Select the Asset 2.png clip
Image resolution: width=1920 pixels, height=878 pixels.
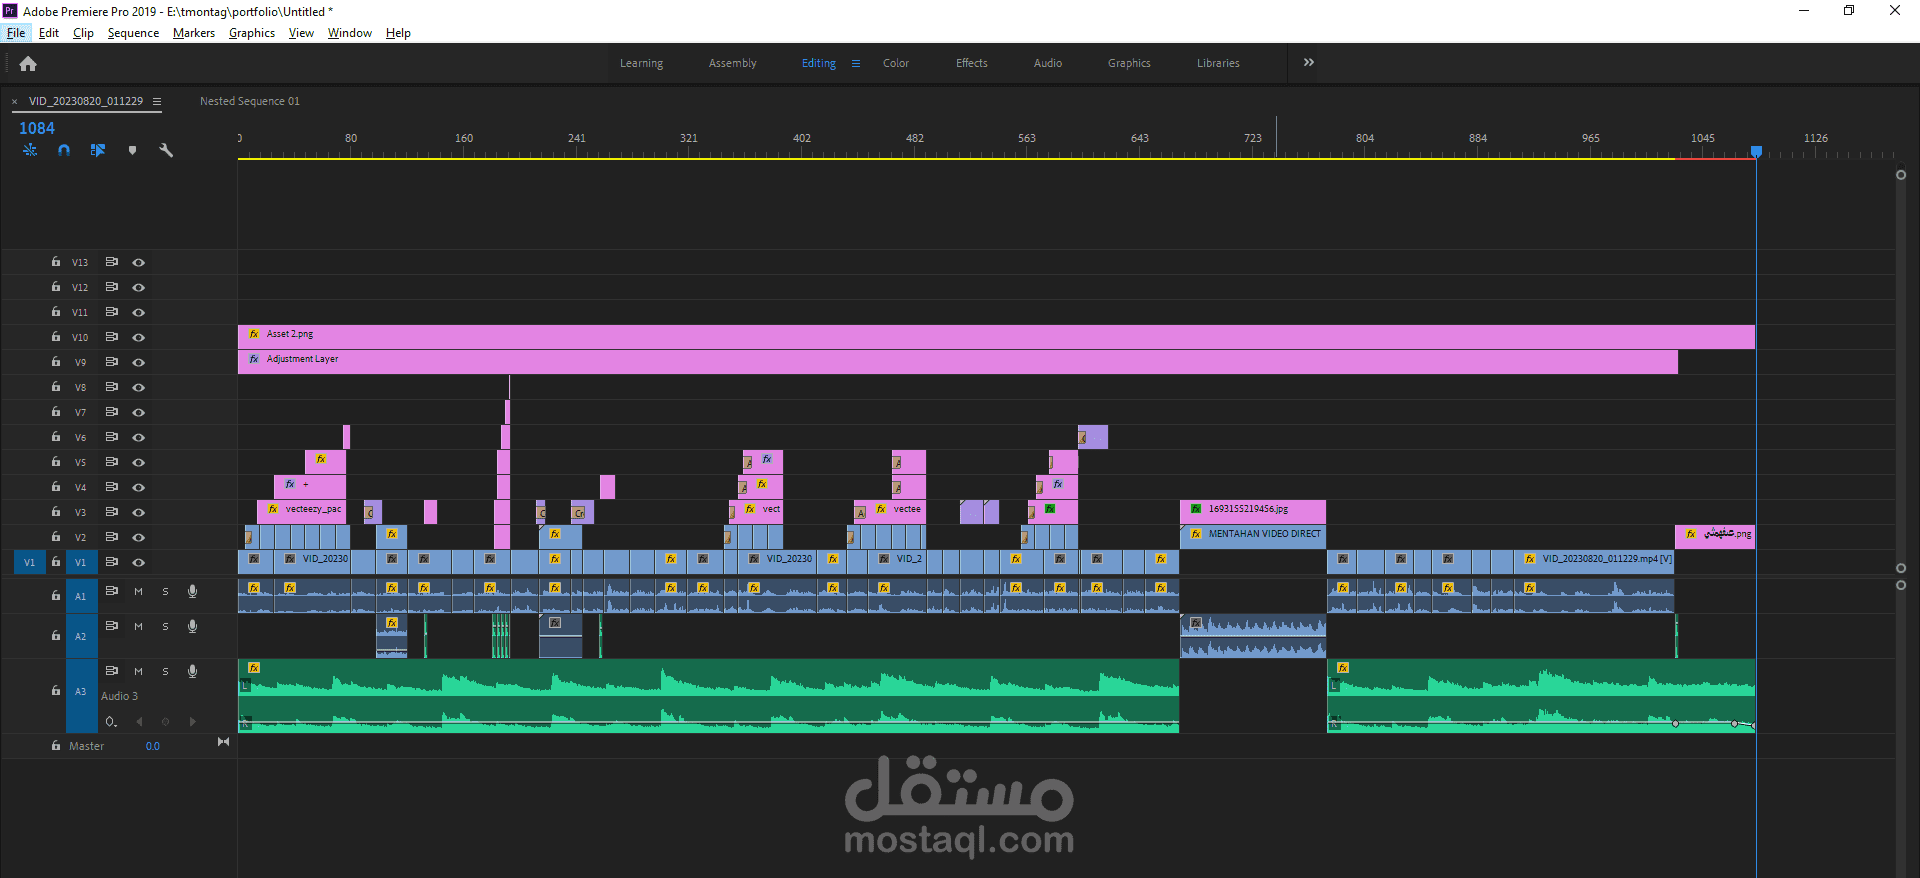996,337
